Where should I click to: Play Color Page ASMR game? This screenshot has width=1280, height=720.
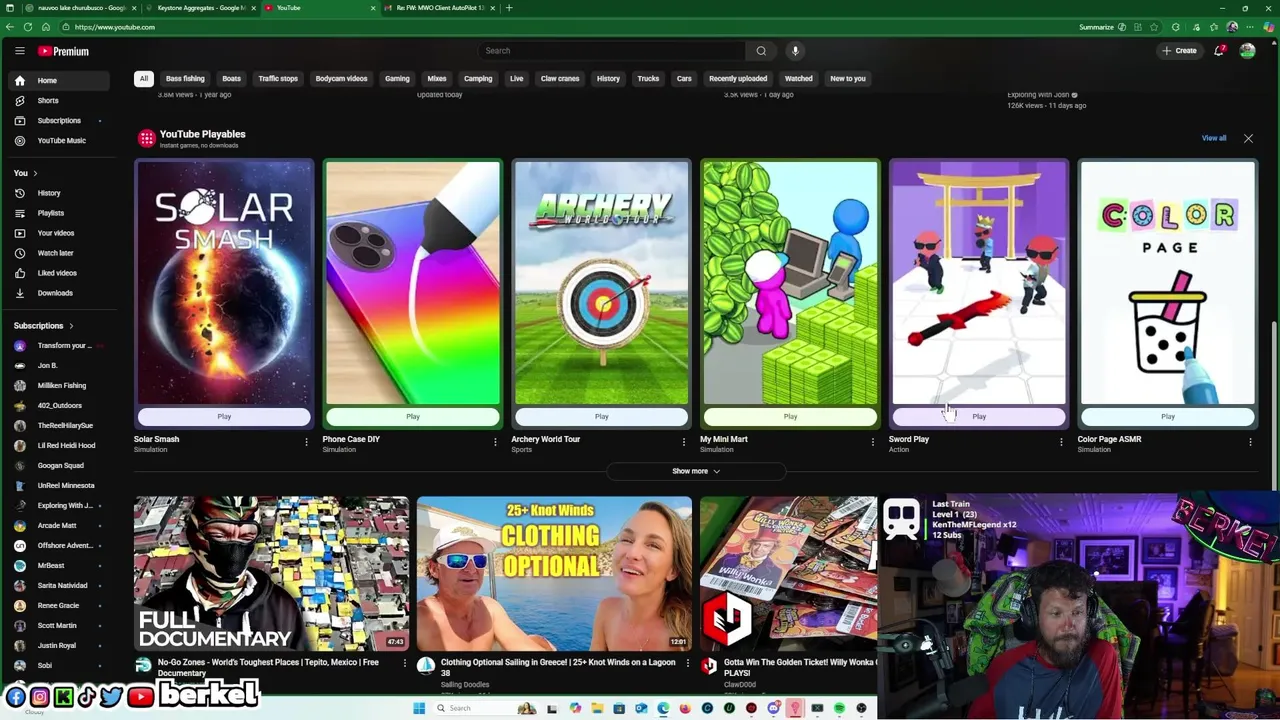click(x=1168, y=417)
